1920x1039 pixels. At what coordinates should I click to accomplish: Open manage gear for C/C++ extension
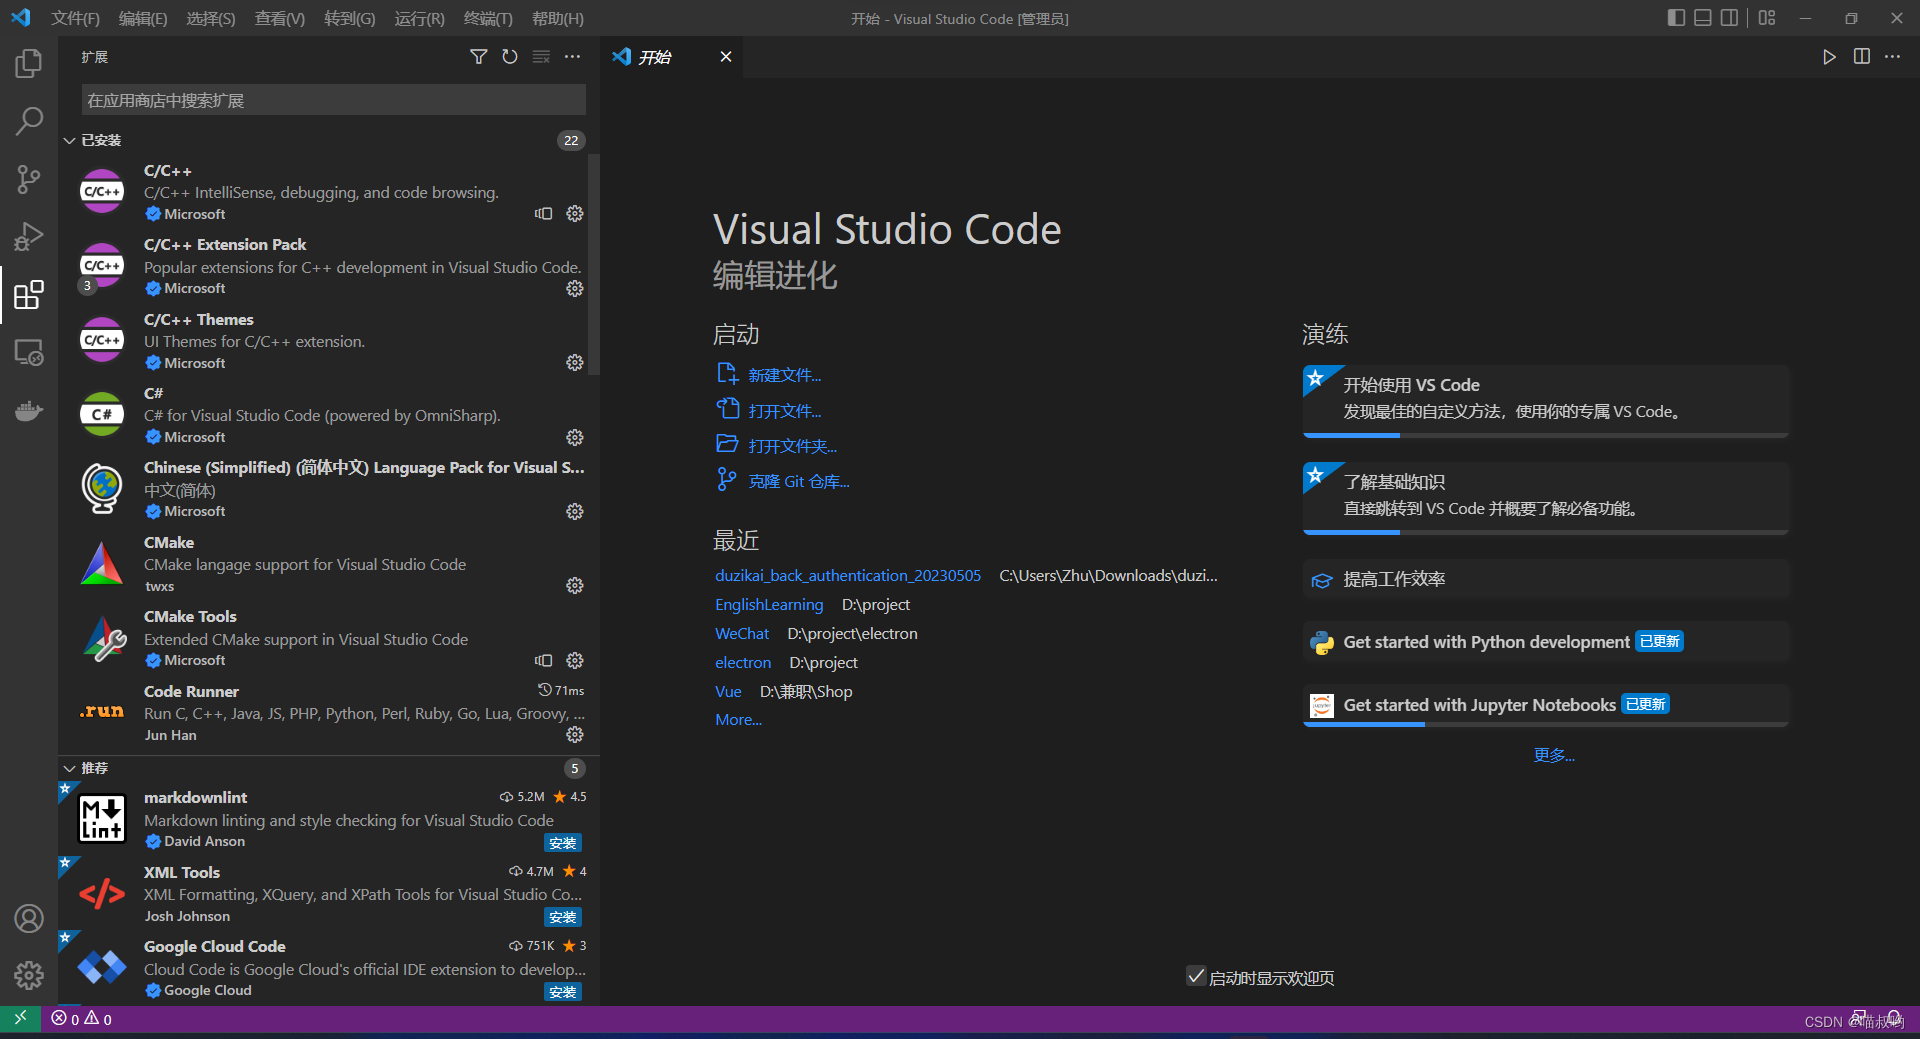[x=575, y=214]
